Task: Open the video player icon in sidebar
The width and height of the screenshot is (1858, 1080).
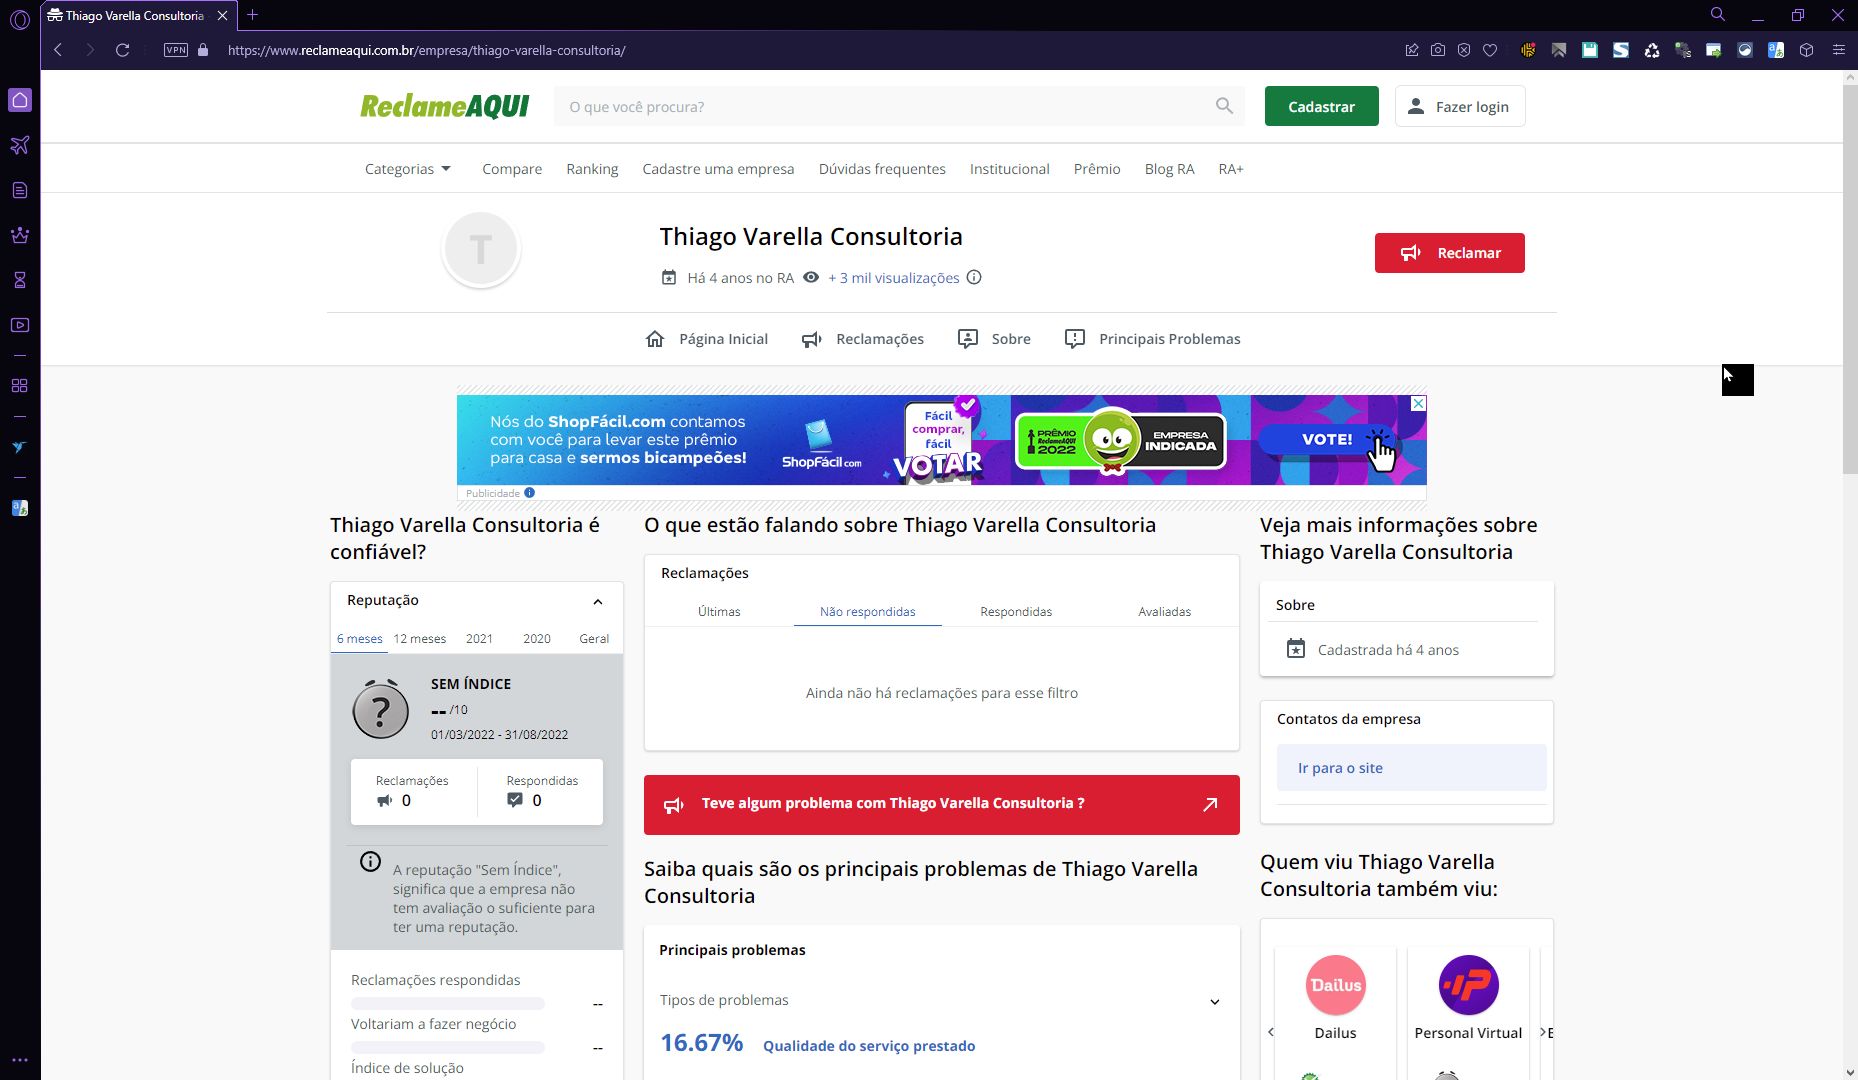Action: coord(20,325)
